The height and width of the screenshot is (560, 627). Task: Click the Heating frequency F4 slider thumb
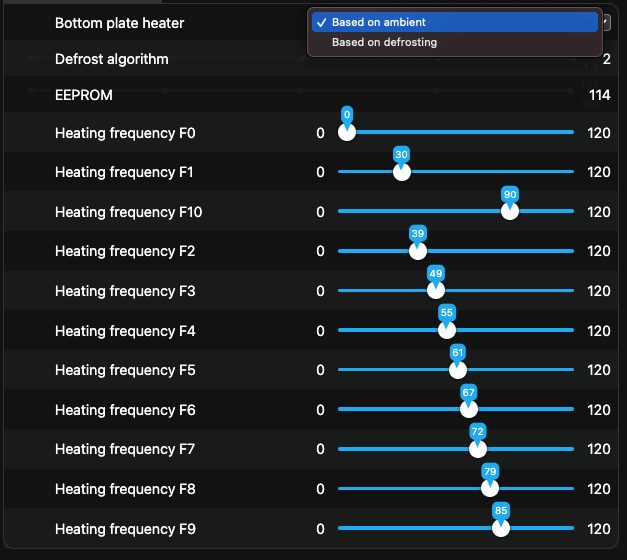tap(446, 331)
